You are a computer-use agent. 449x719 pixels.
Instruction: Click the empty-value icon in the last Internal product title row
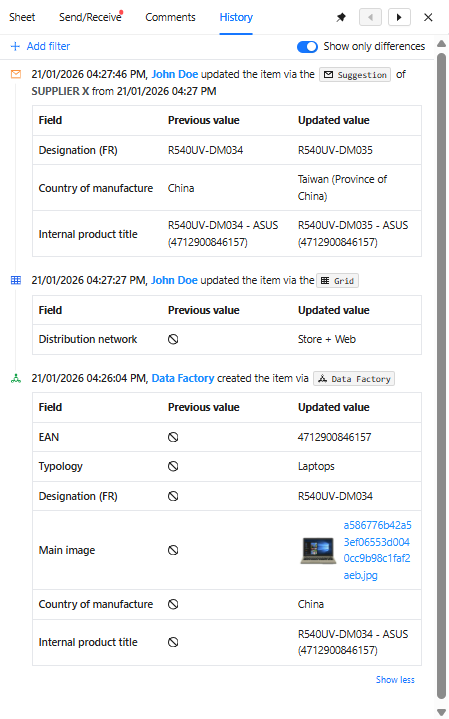173,642
